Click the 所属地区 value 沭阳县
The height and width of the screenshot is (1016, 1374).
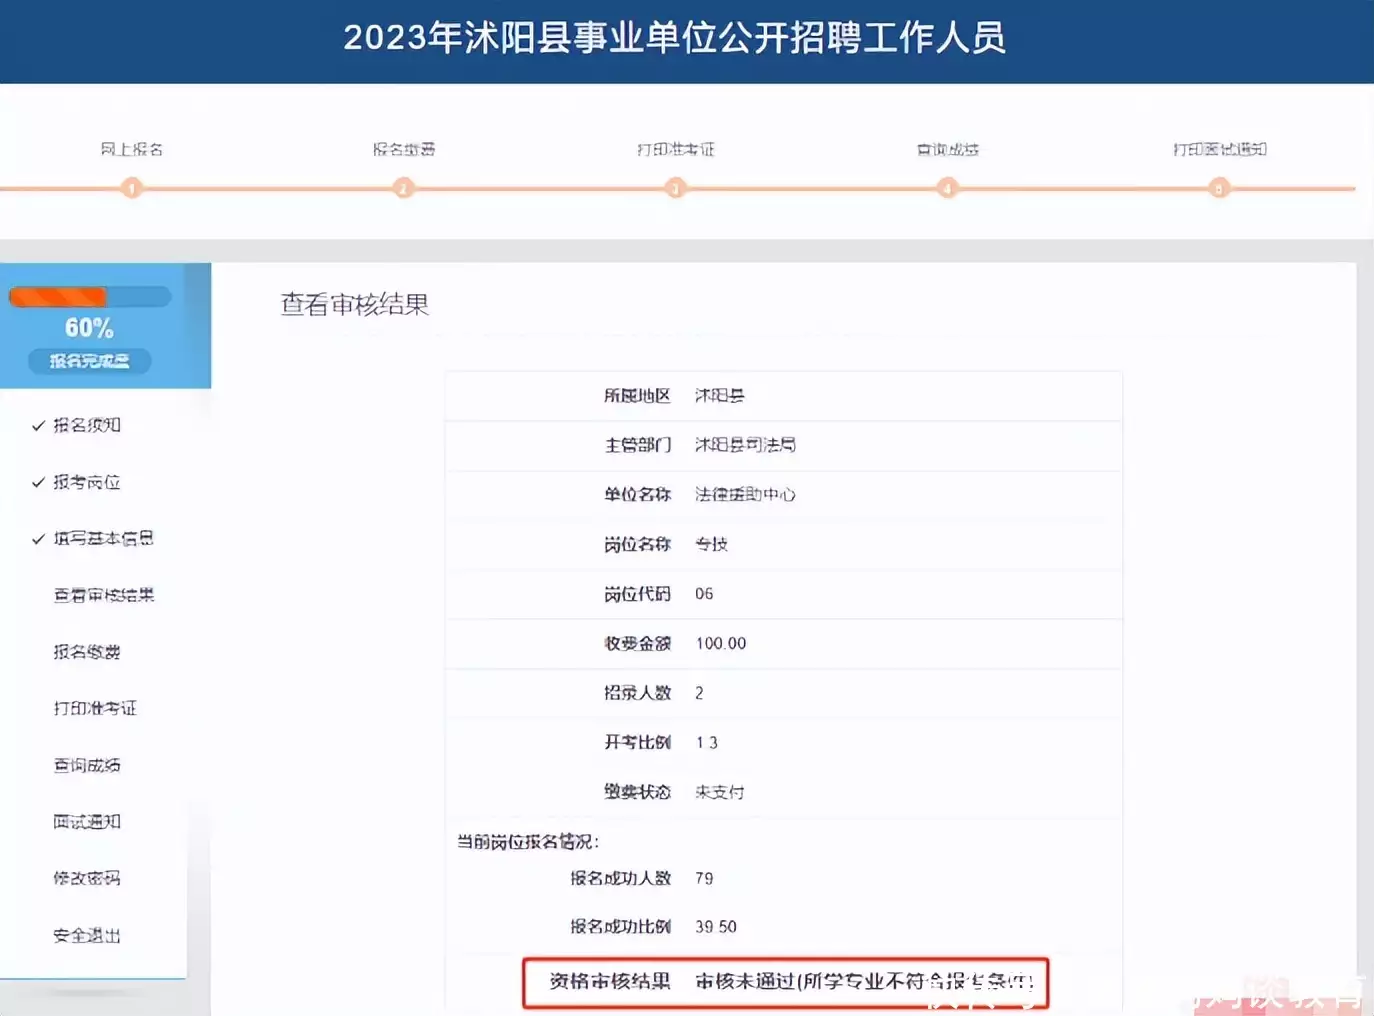click(720, 395)
